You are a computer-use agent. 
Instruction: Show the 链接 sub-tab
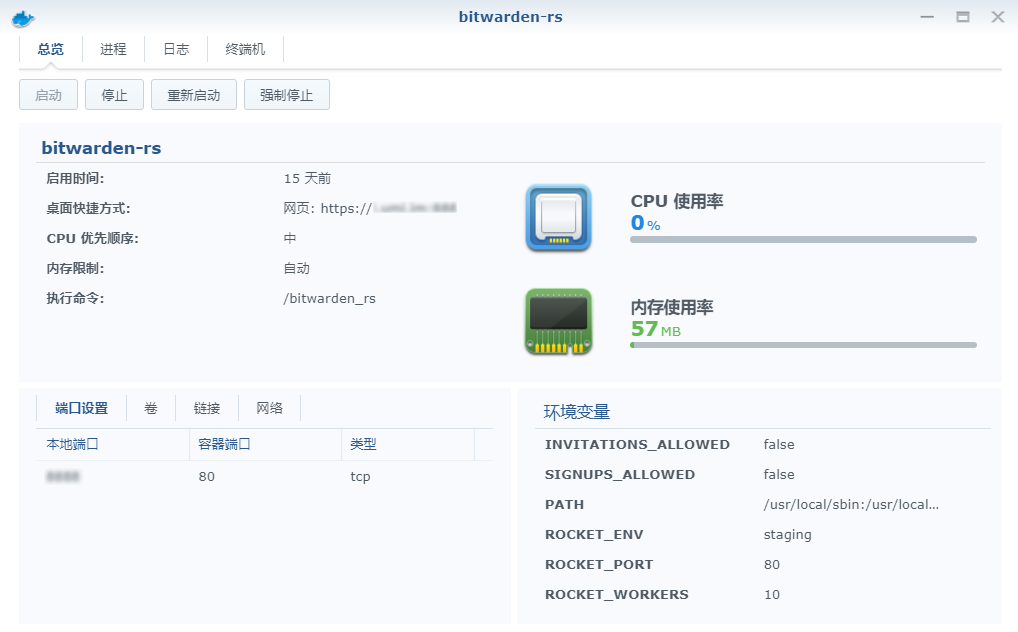click(207, 408)
